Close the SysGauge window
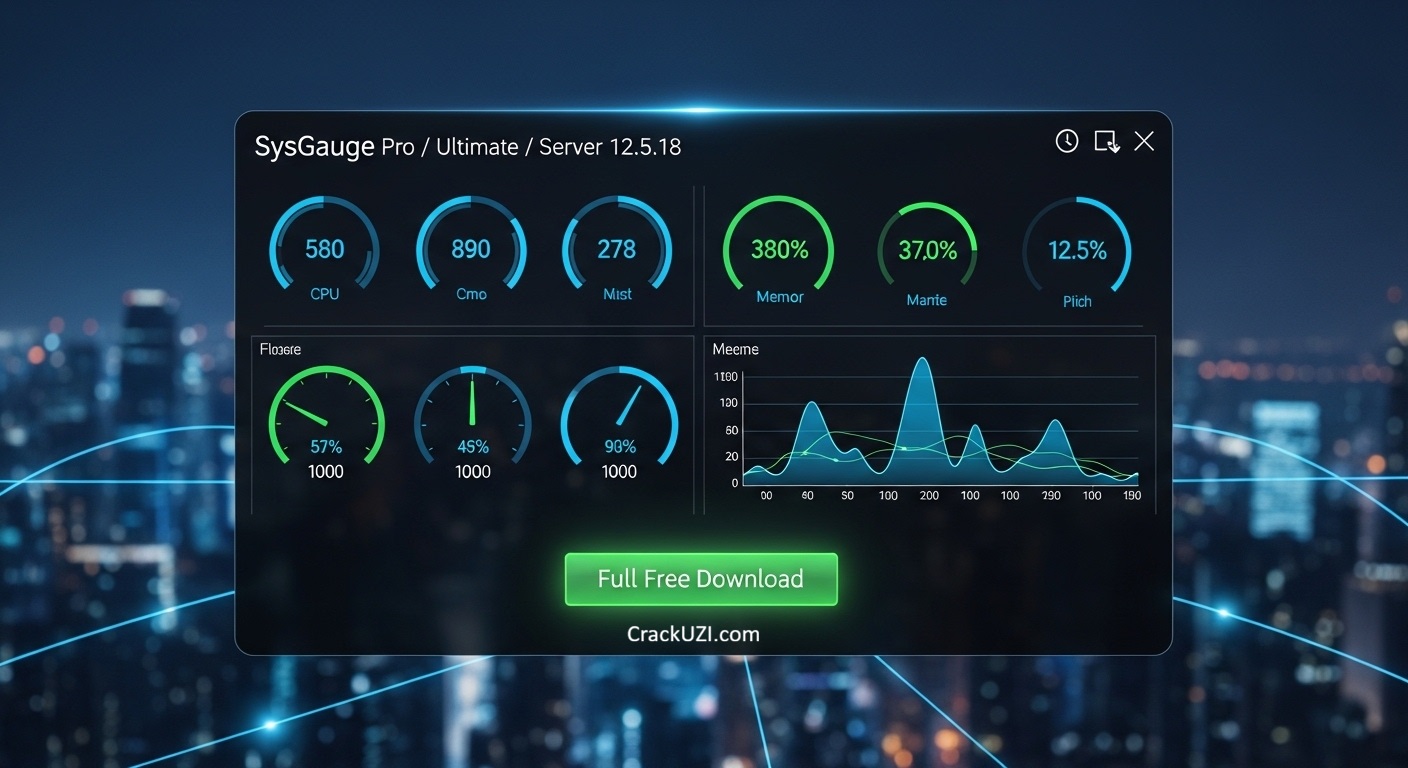 point(1144,141)
